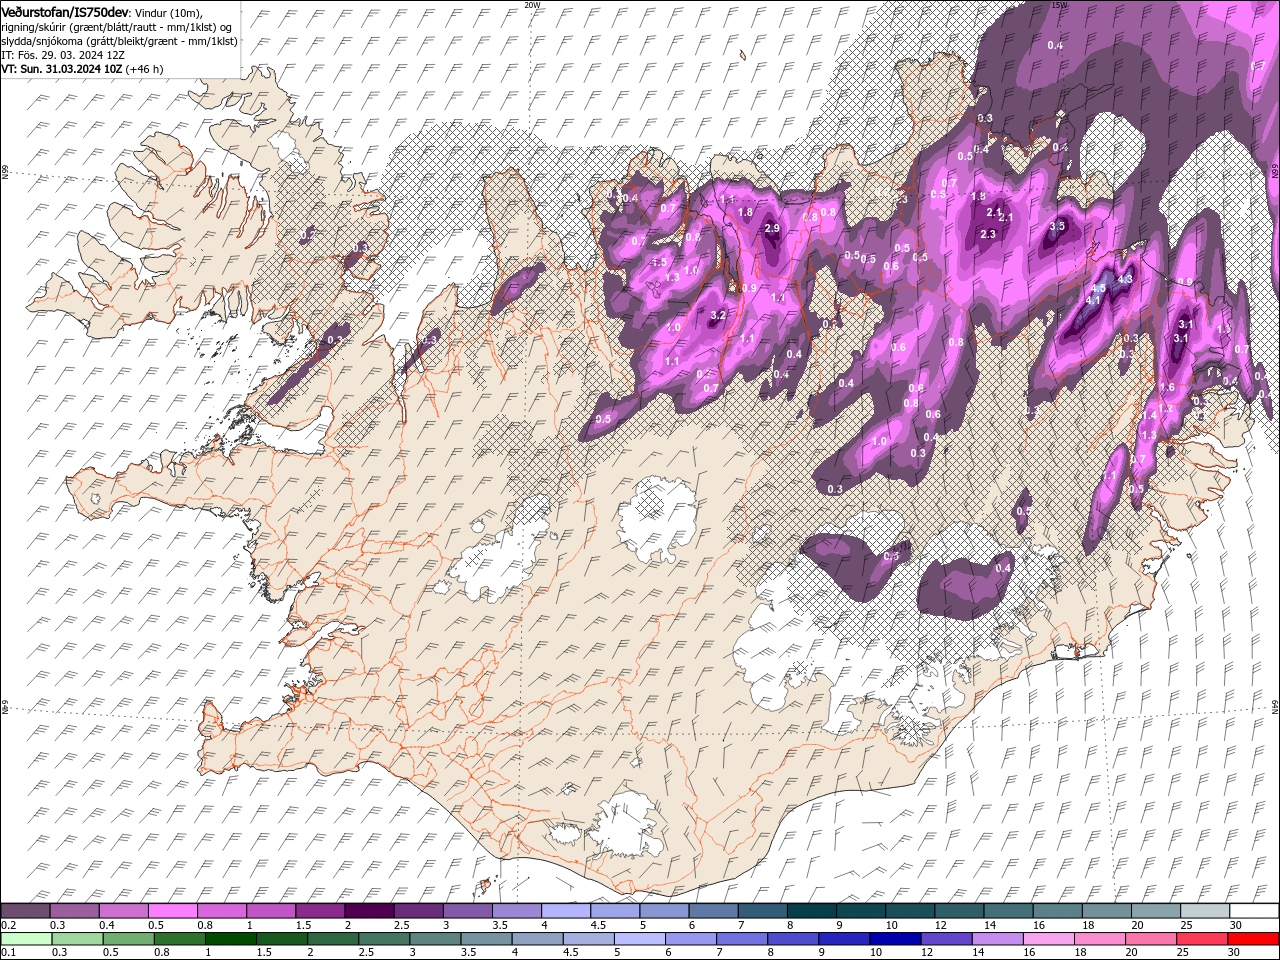Image resolution: width=1280 pixels, height=960 pixels.
Task: Click the 20W longitude label at top
Action: click(532, 4)
